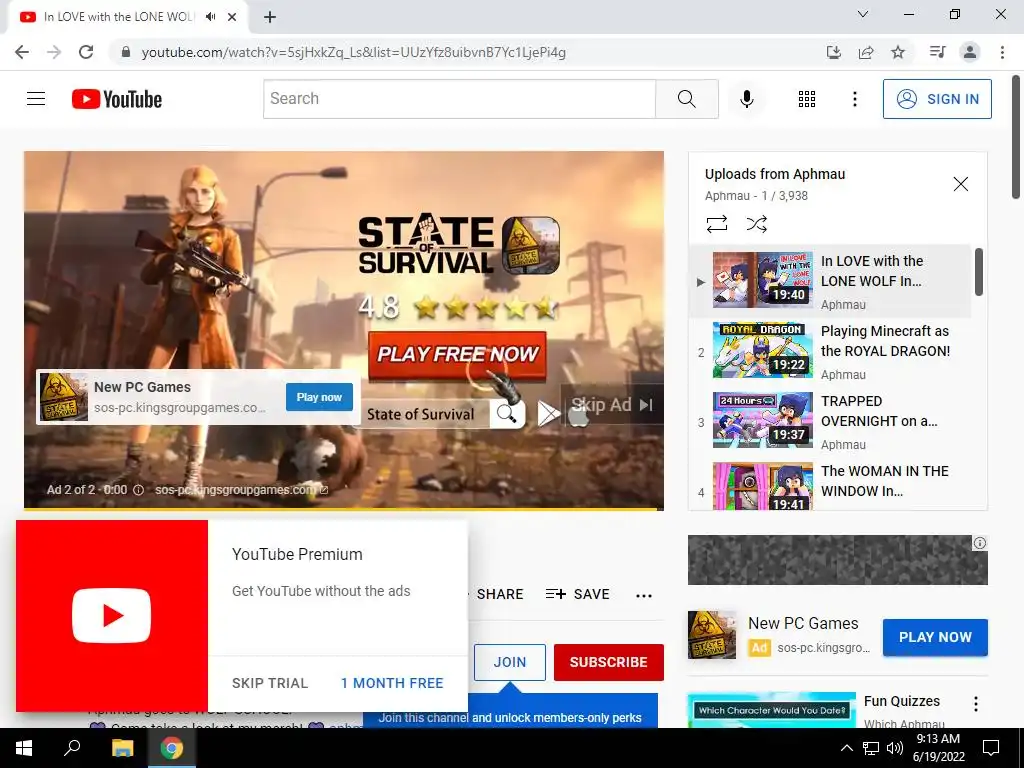This screenshot has width=1024, height=768.
Task: Toggle shuffle playlist
Action: [x=756, y=224]
